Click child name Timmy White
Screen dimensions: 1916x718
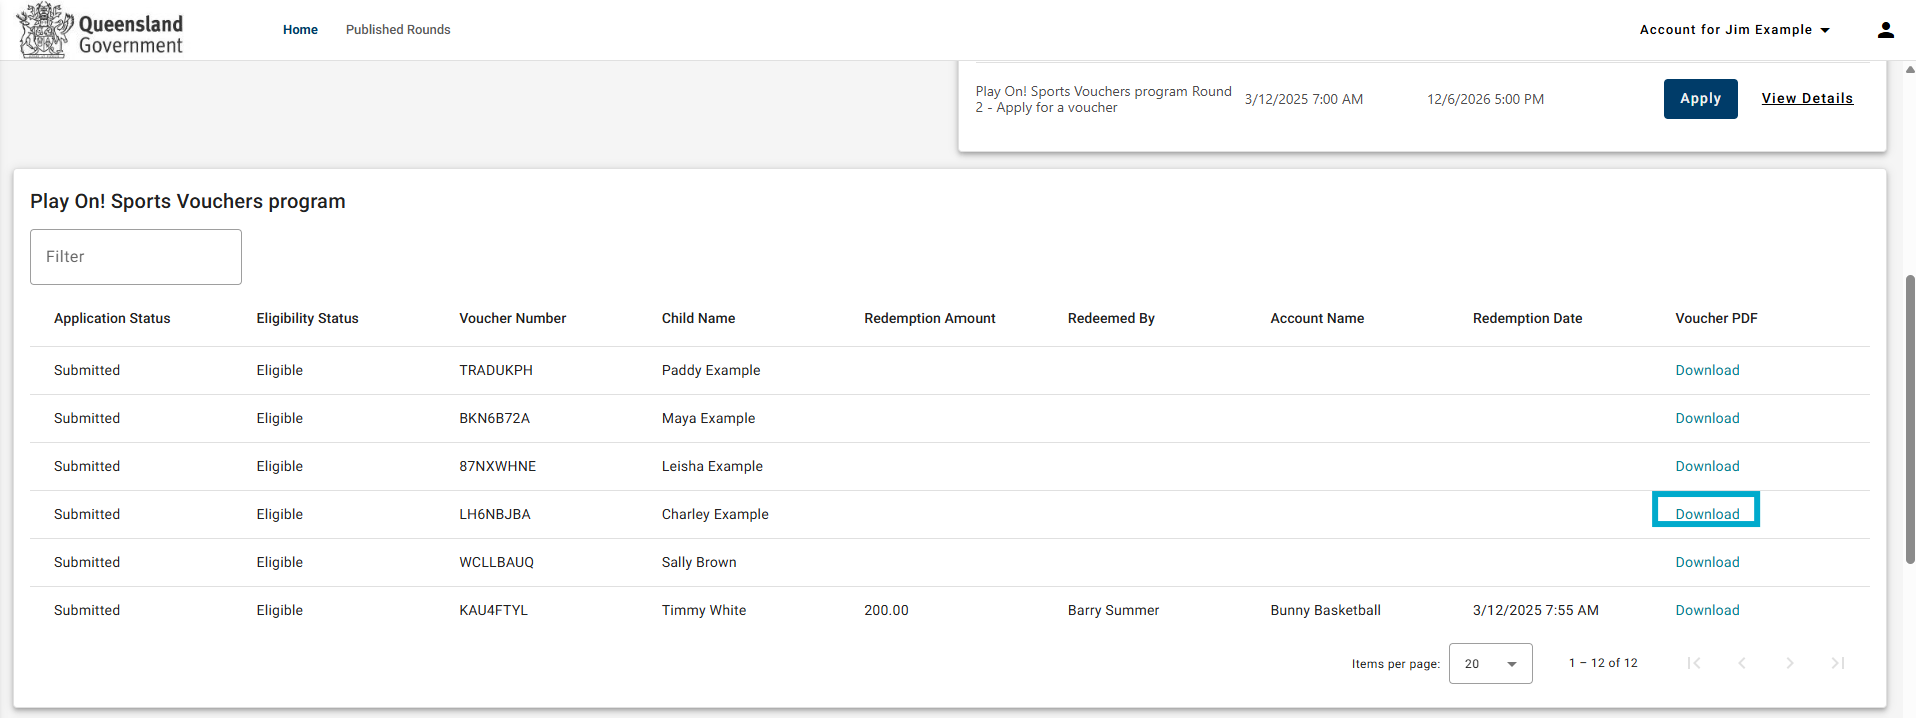704,610
